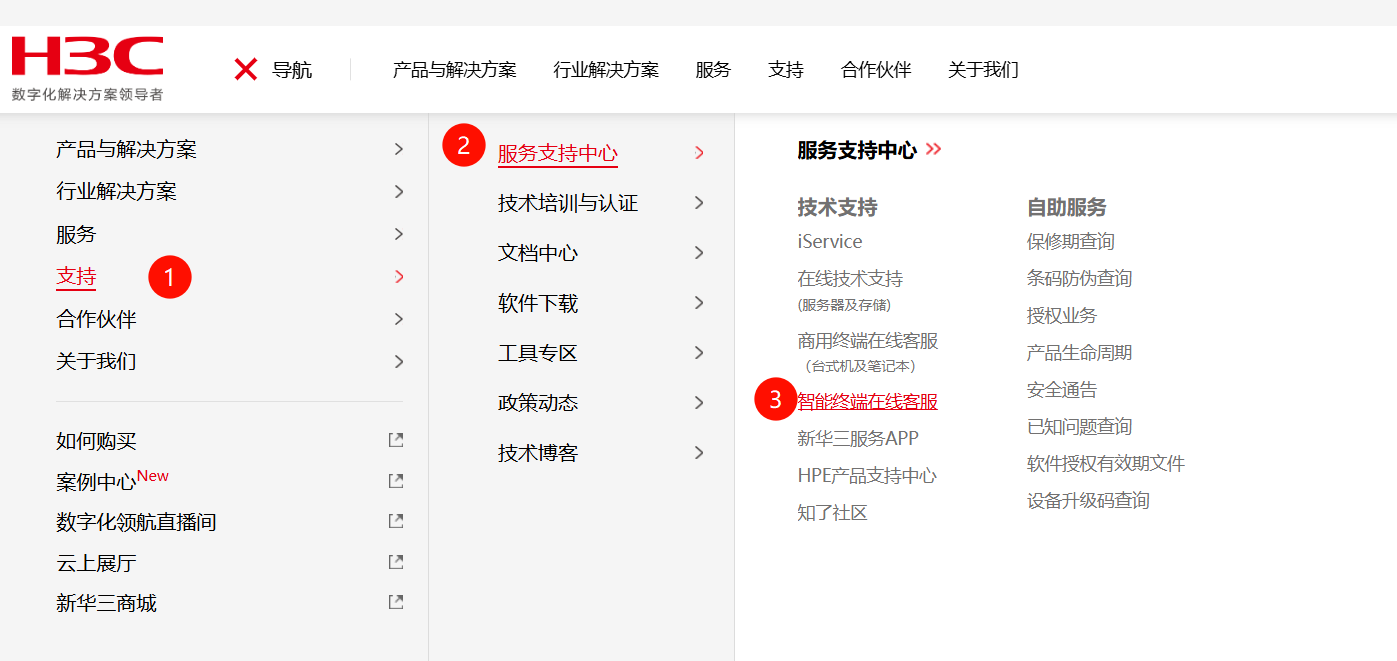The height and width of the screenshot is (661, 1397).
Task: Open HPE产品支持中心 link
Action: 867,475
